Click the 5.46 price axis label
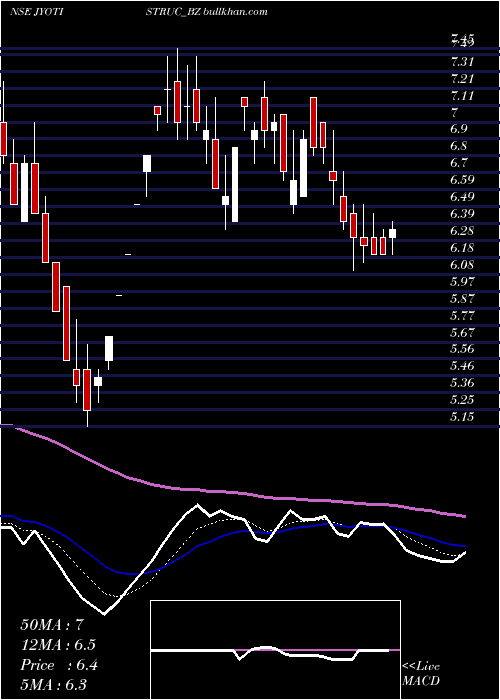500x700 pixels. click(x=462, y=366)
